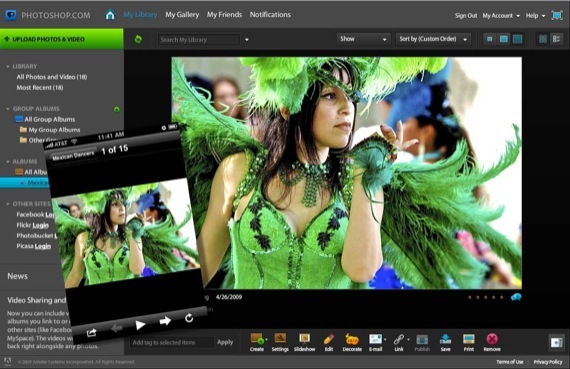Image resolution: width=570 pixels, height=369 pixels.
Task: Select the large thumbnail view icon
Action: pos(517,39)
